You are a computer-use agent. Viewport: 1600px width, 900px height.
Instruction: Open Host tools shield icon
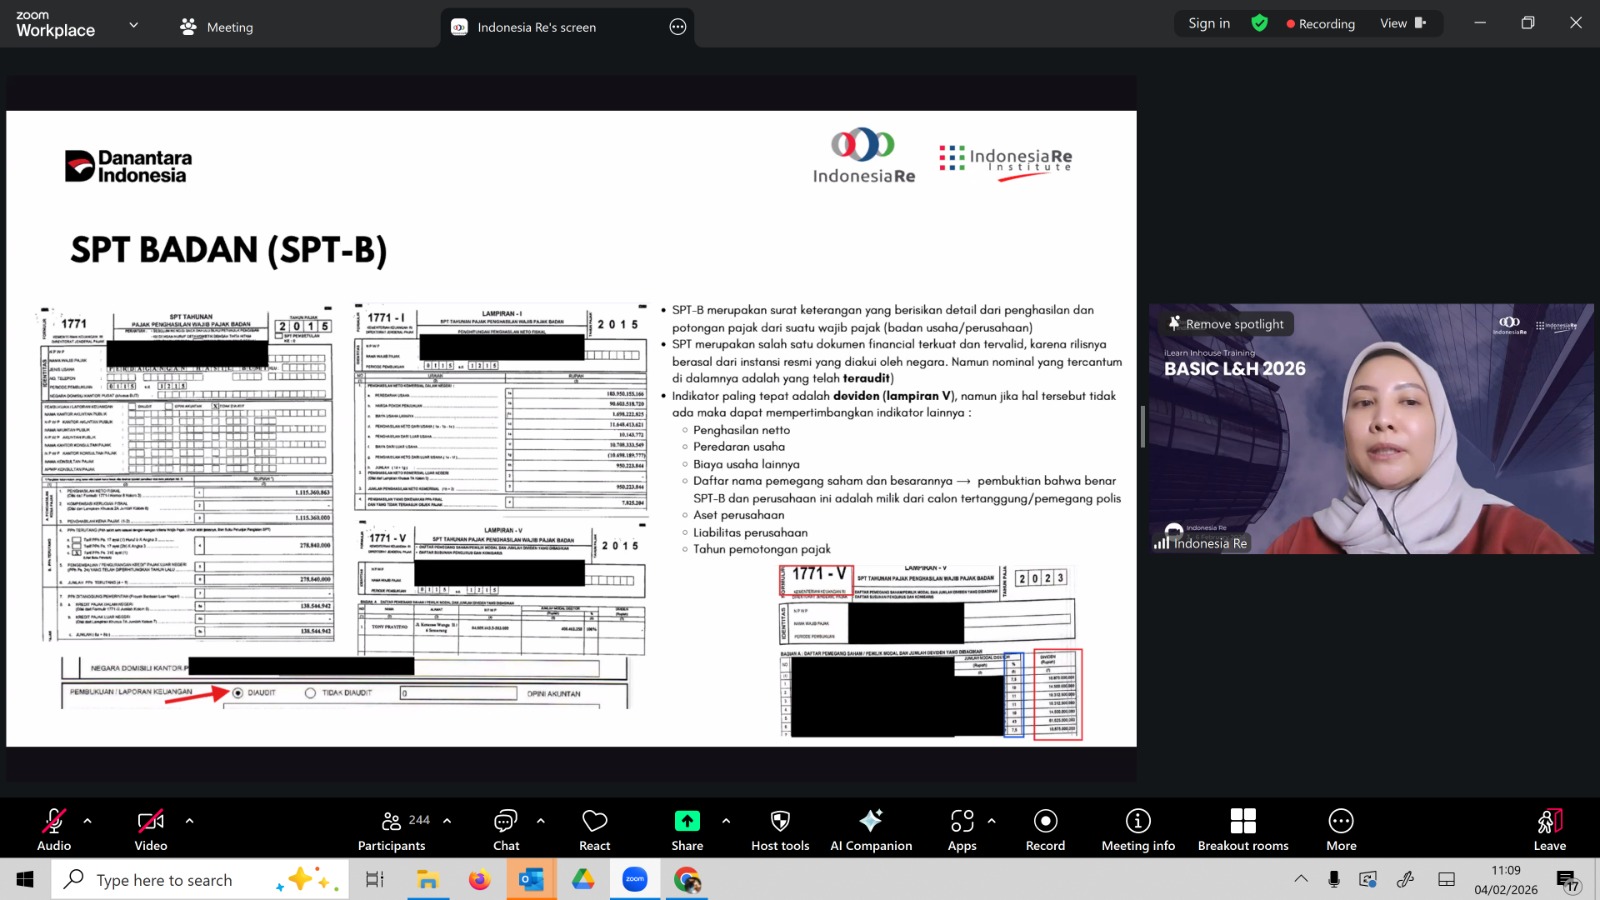(780, 830)
